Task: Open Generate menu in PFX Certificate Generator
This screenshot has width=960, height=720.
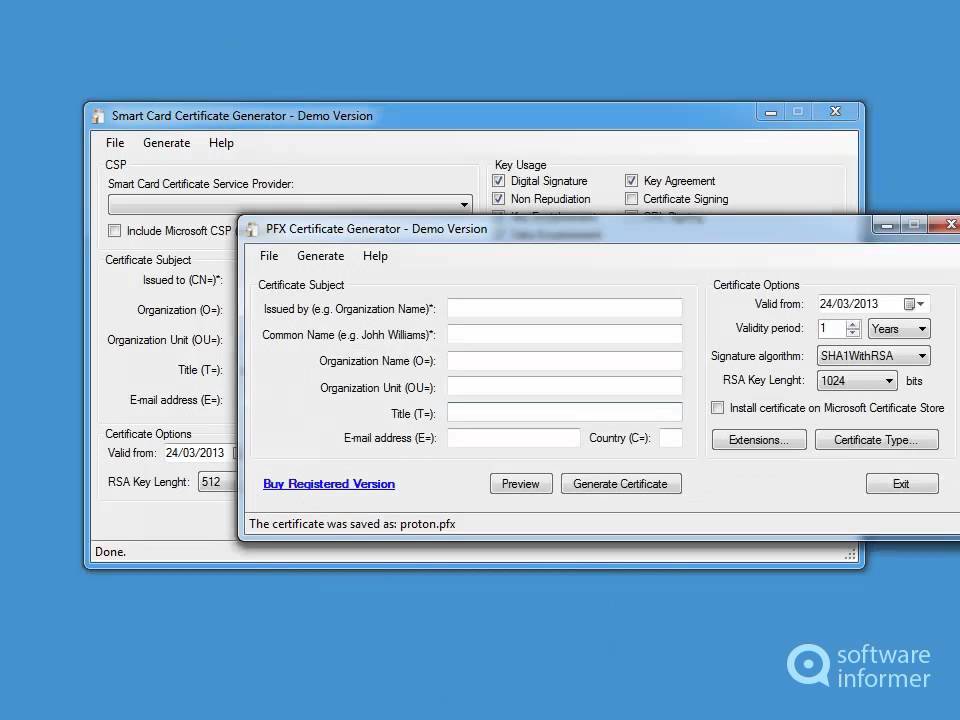Action: point(320,256)
